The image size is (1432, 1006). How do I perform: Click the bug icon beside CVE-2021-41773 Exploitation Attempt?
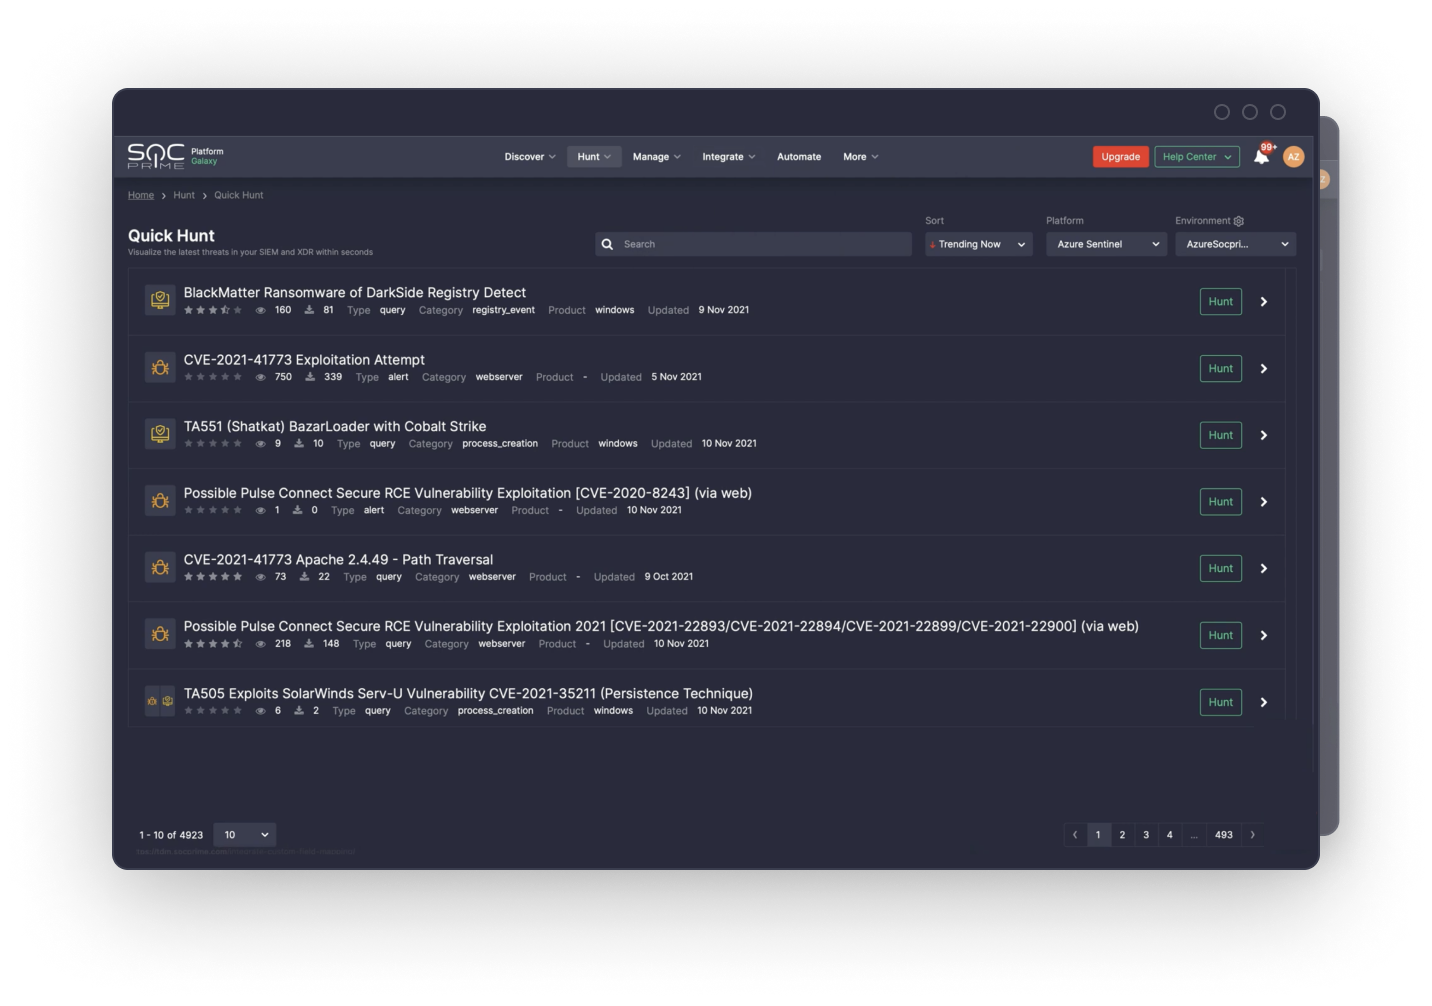[x=160, y=368]
